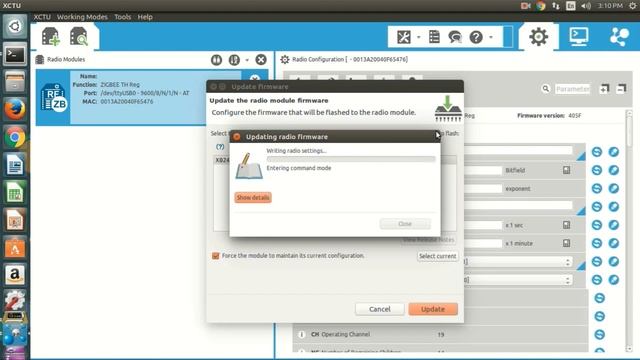The width and height of the screenshot is (640, 360).
Task: Click the Close button in progress dialog
Action: pyautogui.click(x=405, y=224)
